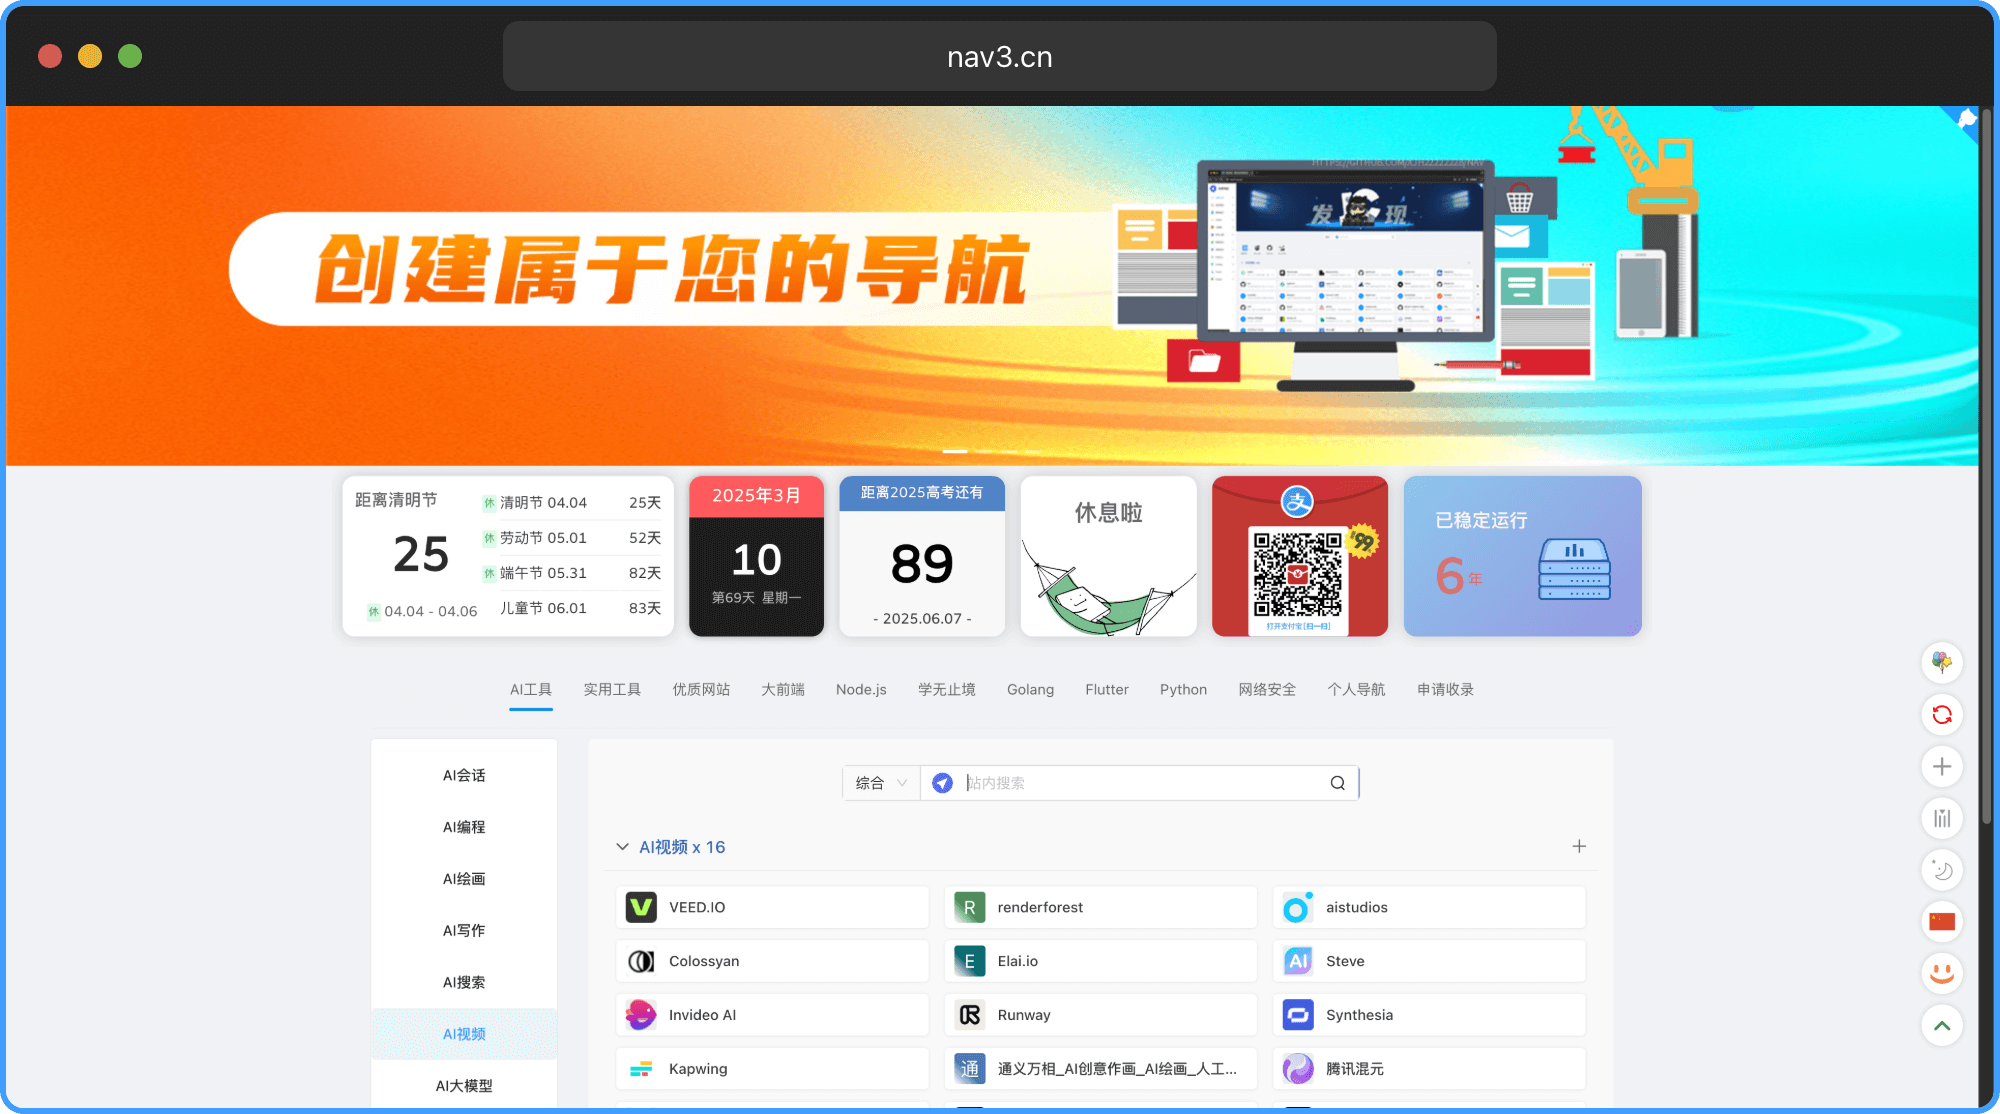The image size is (2000, 1114).
Task: Click the blue search engine logo icon
Action: (x=942, y=783)
